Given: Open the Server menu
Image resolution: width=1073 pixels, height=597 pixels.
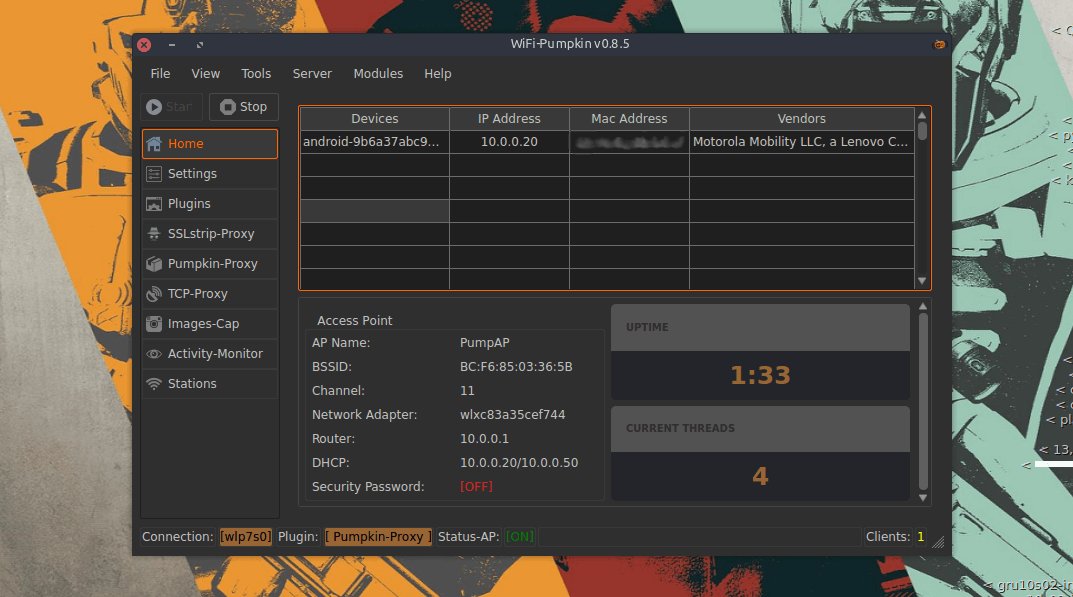Looking at the screenshot, I should [x=312, y=74].
